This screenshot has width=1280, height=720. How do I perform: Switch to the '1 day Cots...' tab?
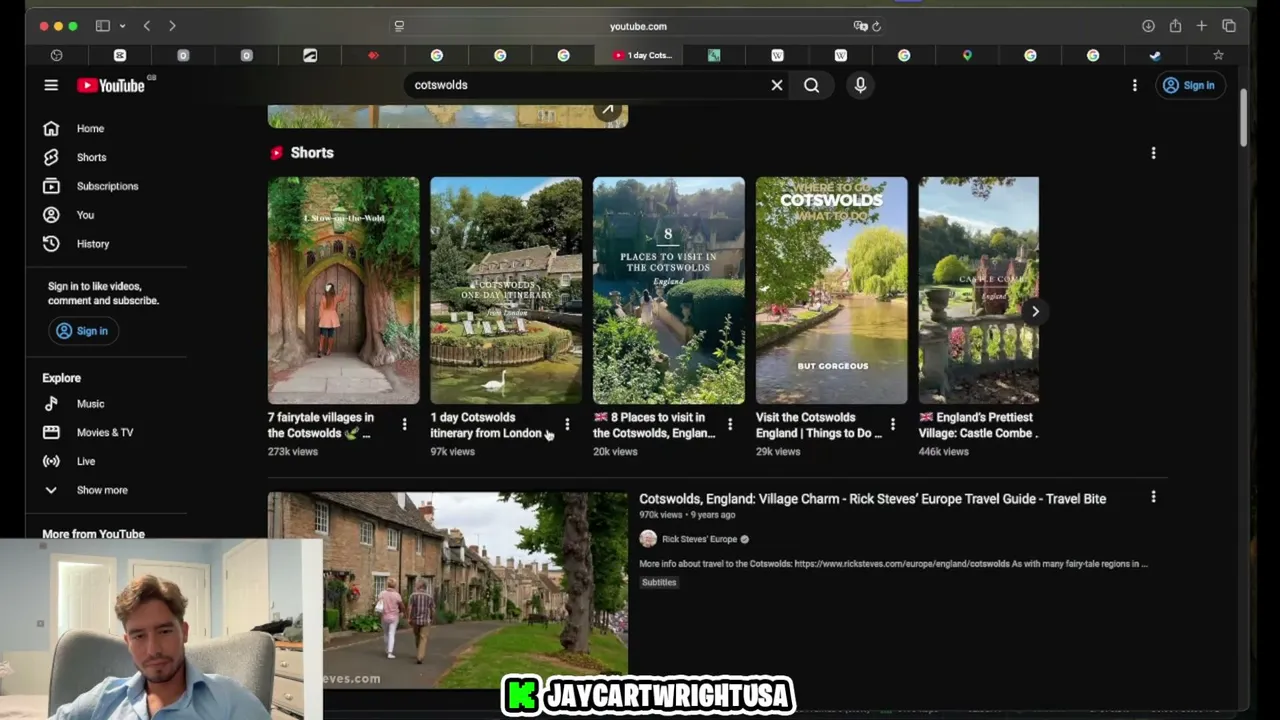pyautogui.click(x=642, y=55)
